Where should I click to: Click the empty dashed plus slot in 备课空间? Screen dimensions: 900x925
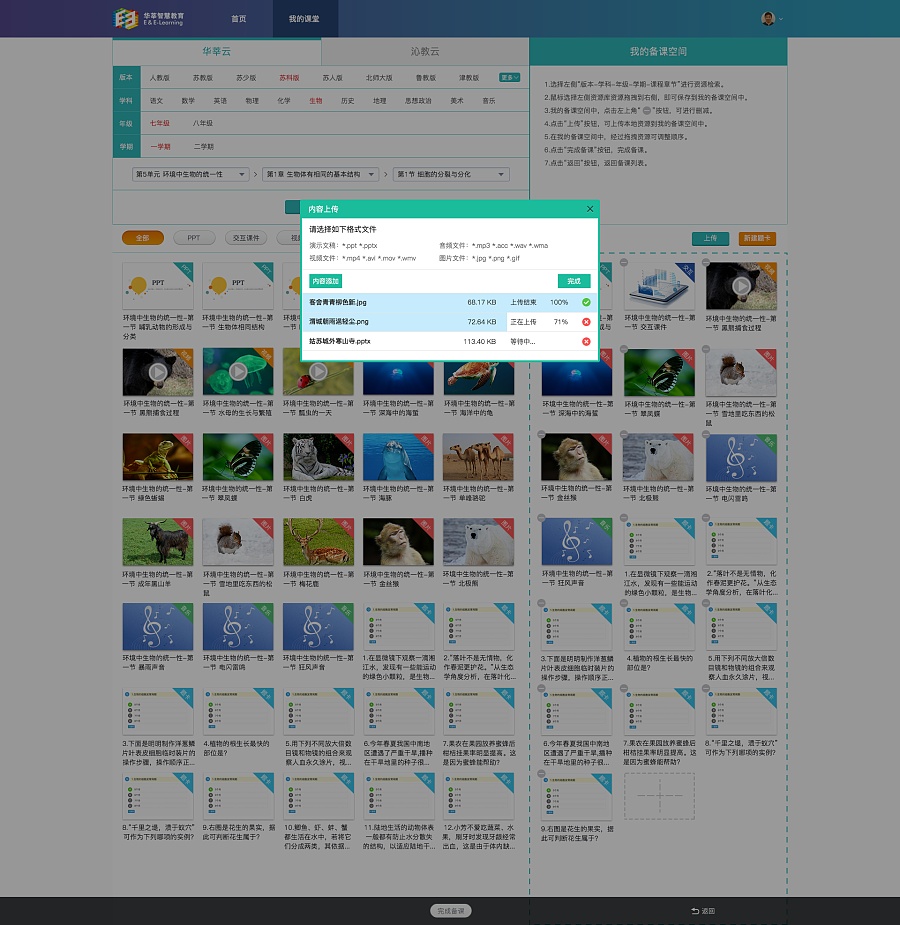[659, 796]
